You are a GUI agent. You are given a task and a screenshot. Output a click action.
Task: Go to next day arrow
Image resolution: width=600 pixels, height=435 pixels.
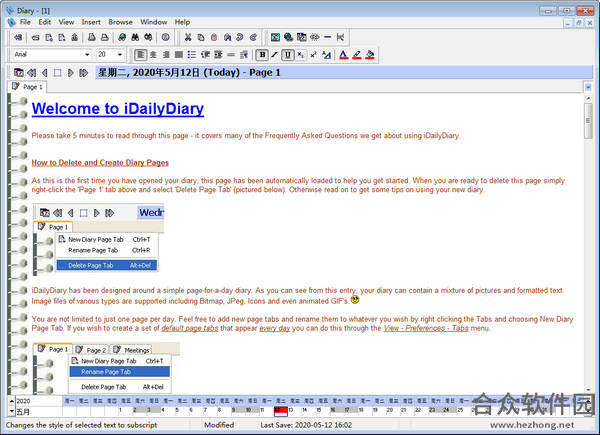70,72
